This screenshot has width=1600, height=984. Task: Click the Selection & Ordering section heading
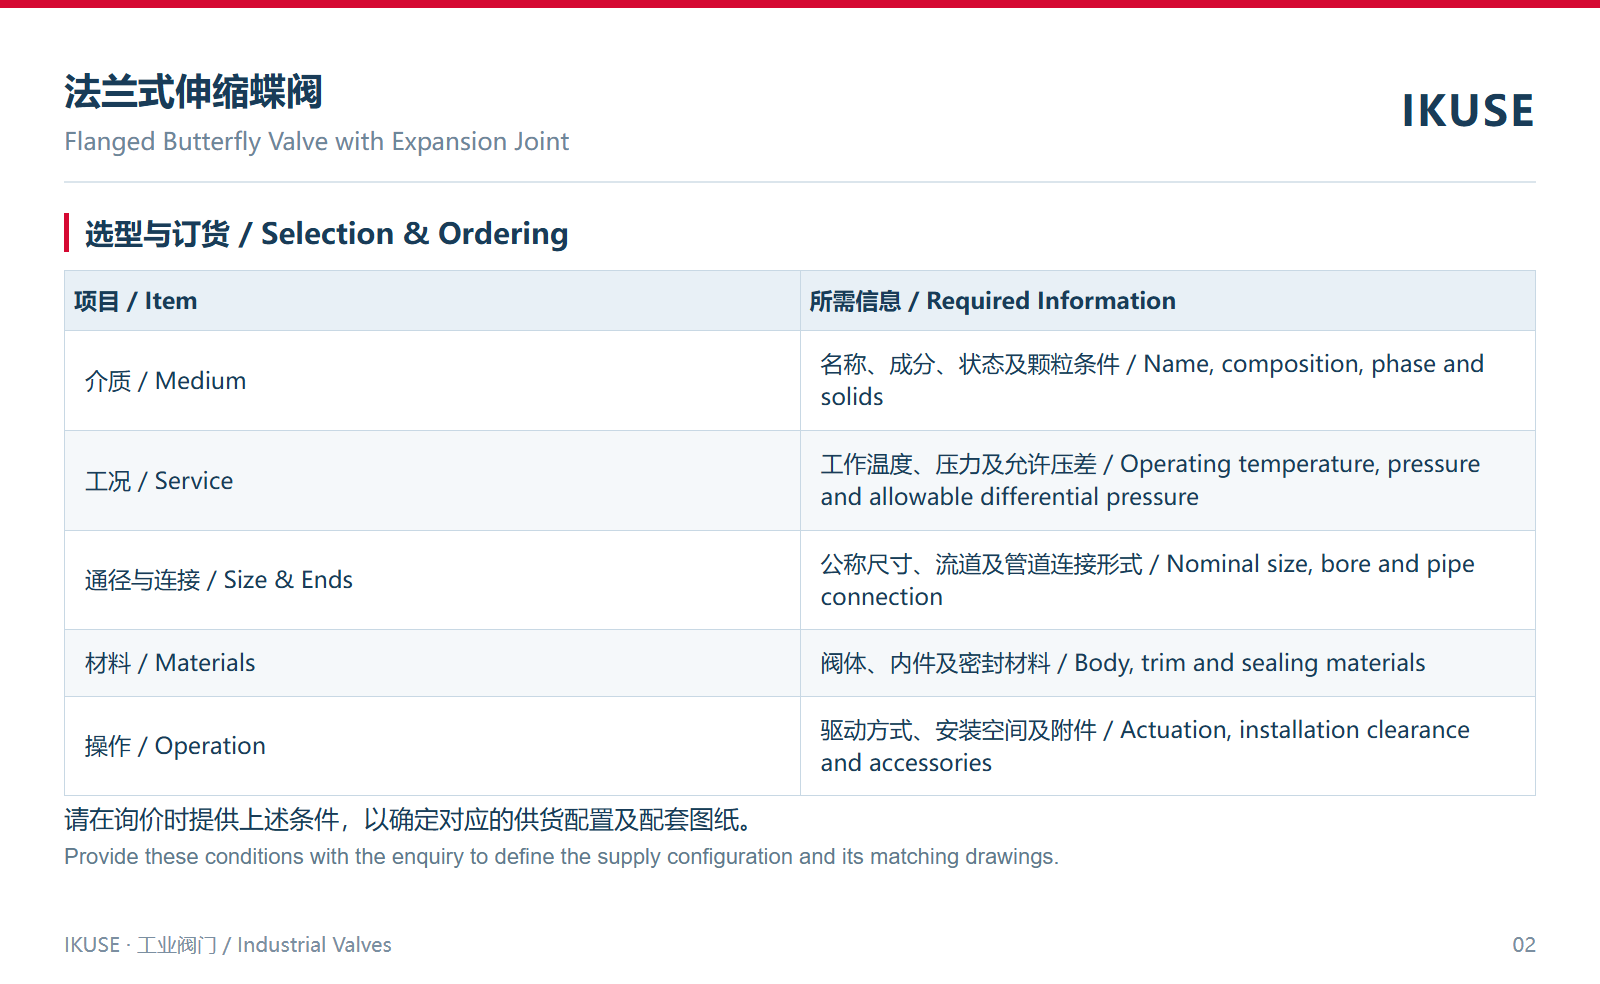click(x=326, y=234)
